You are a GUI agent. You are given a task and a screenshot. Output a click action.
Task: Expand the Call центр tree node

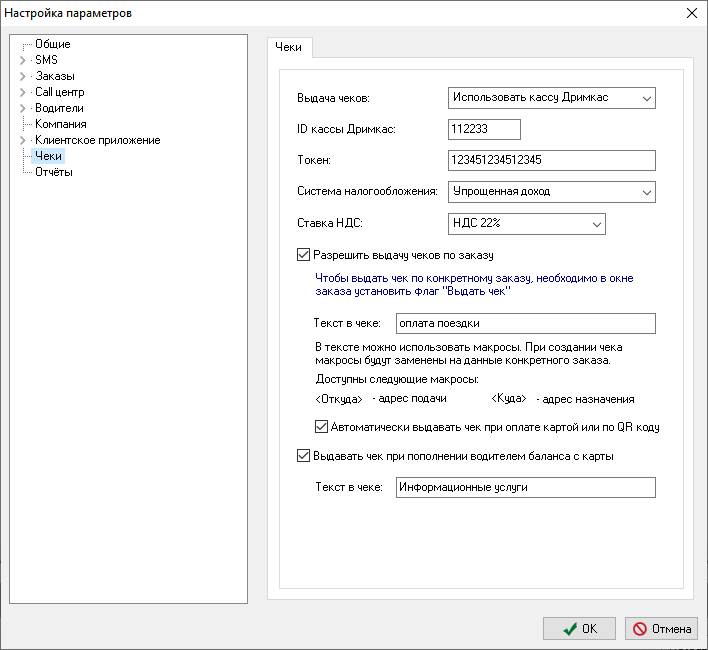(23, 92)
